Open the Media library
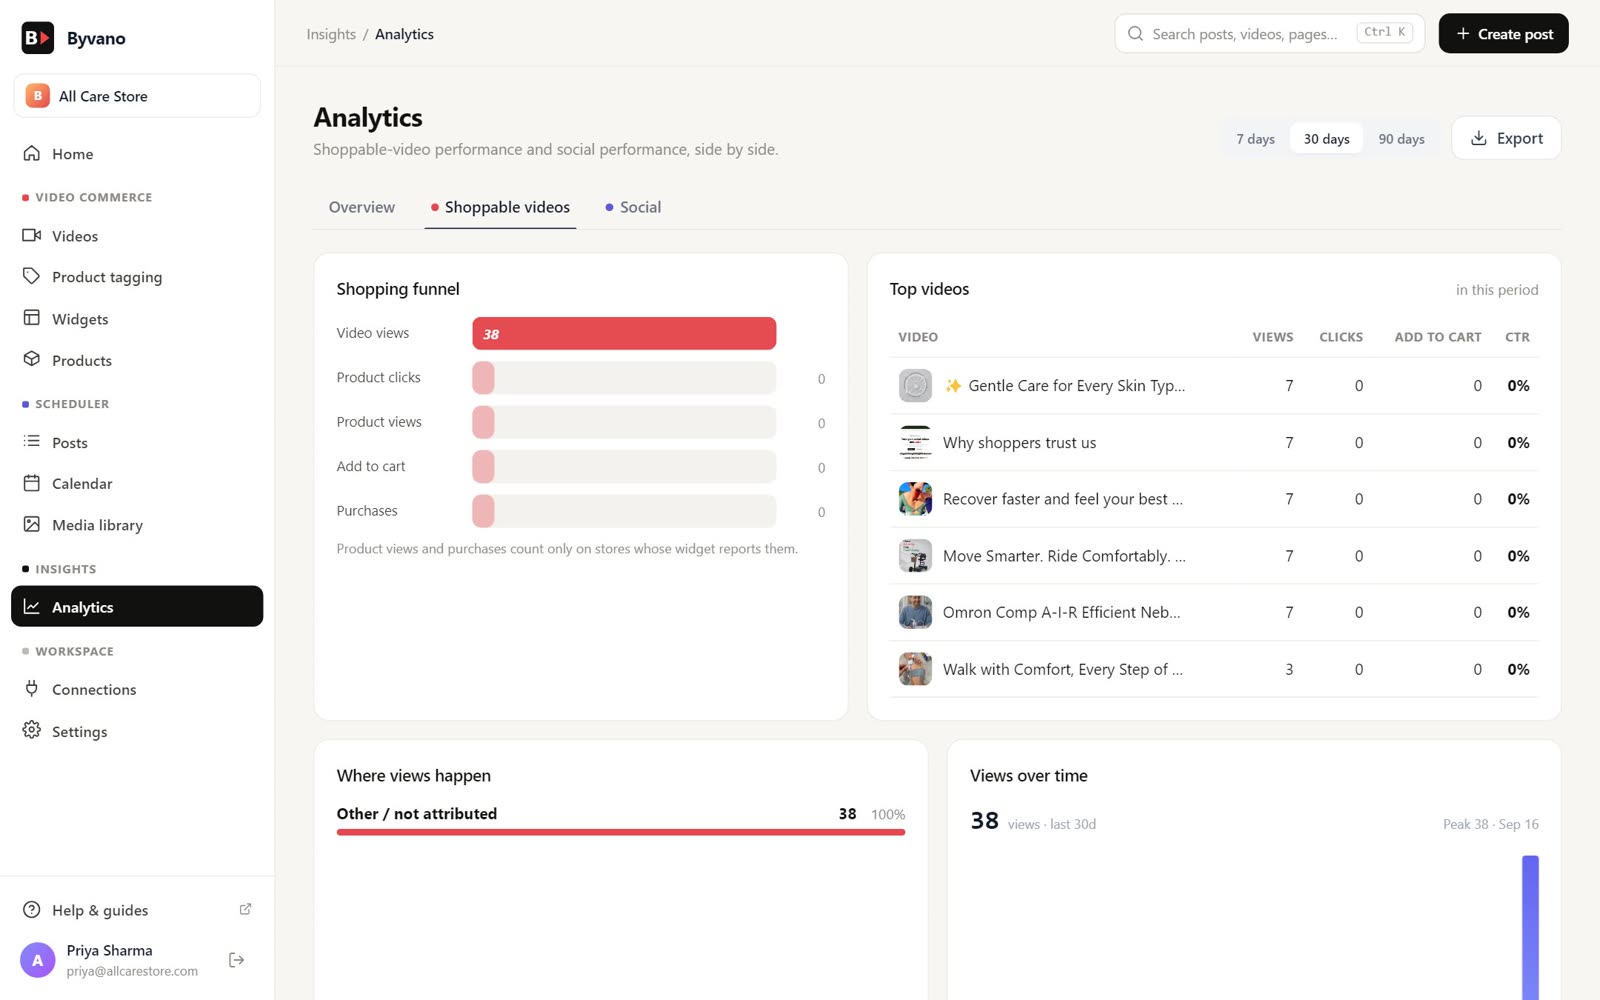Viewport: 1600px width, 1000px height. pyautogui.click(x=137, y=525)
